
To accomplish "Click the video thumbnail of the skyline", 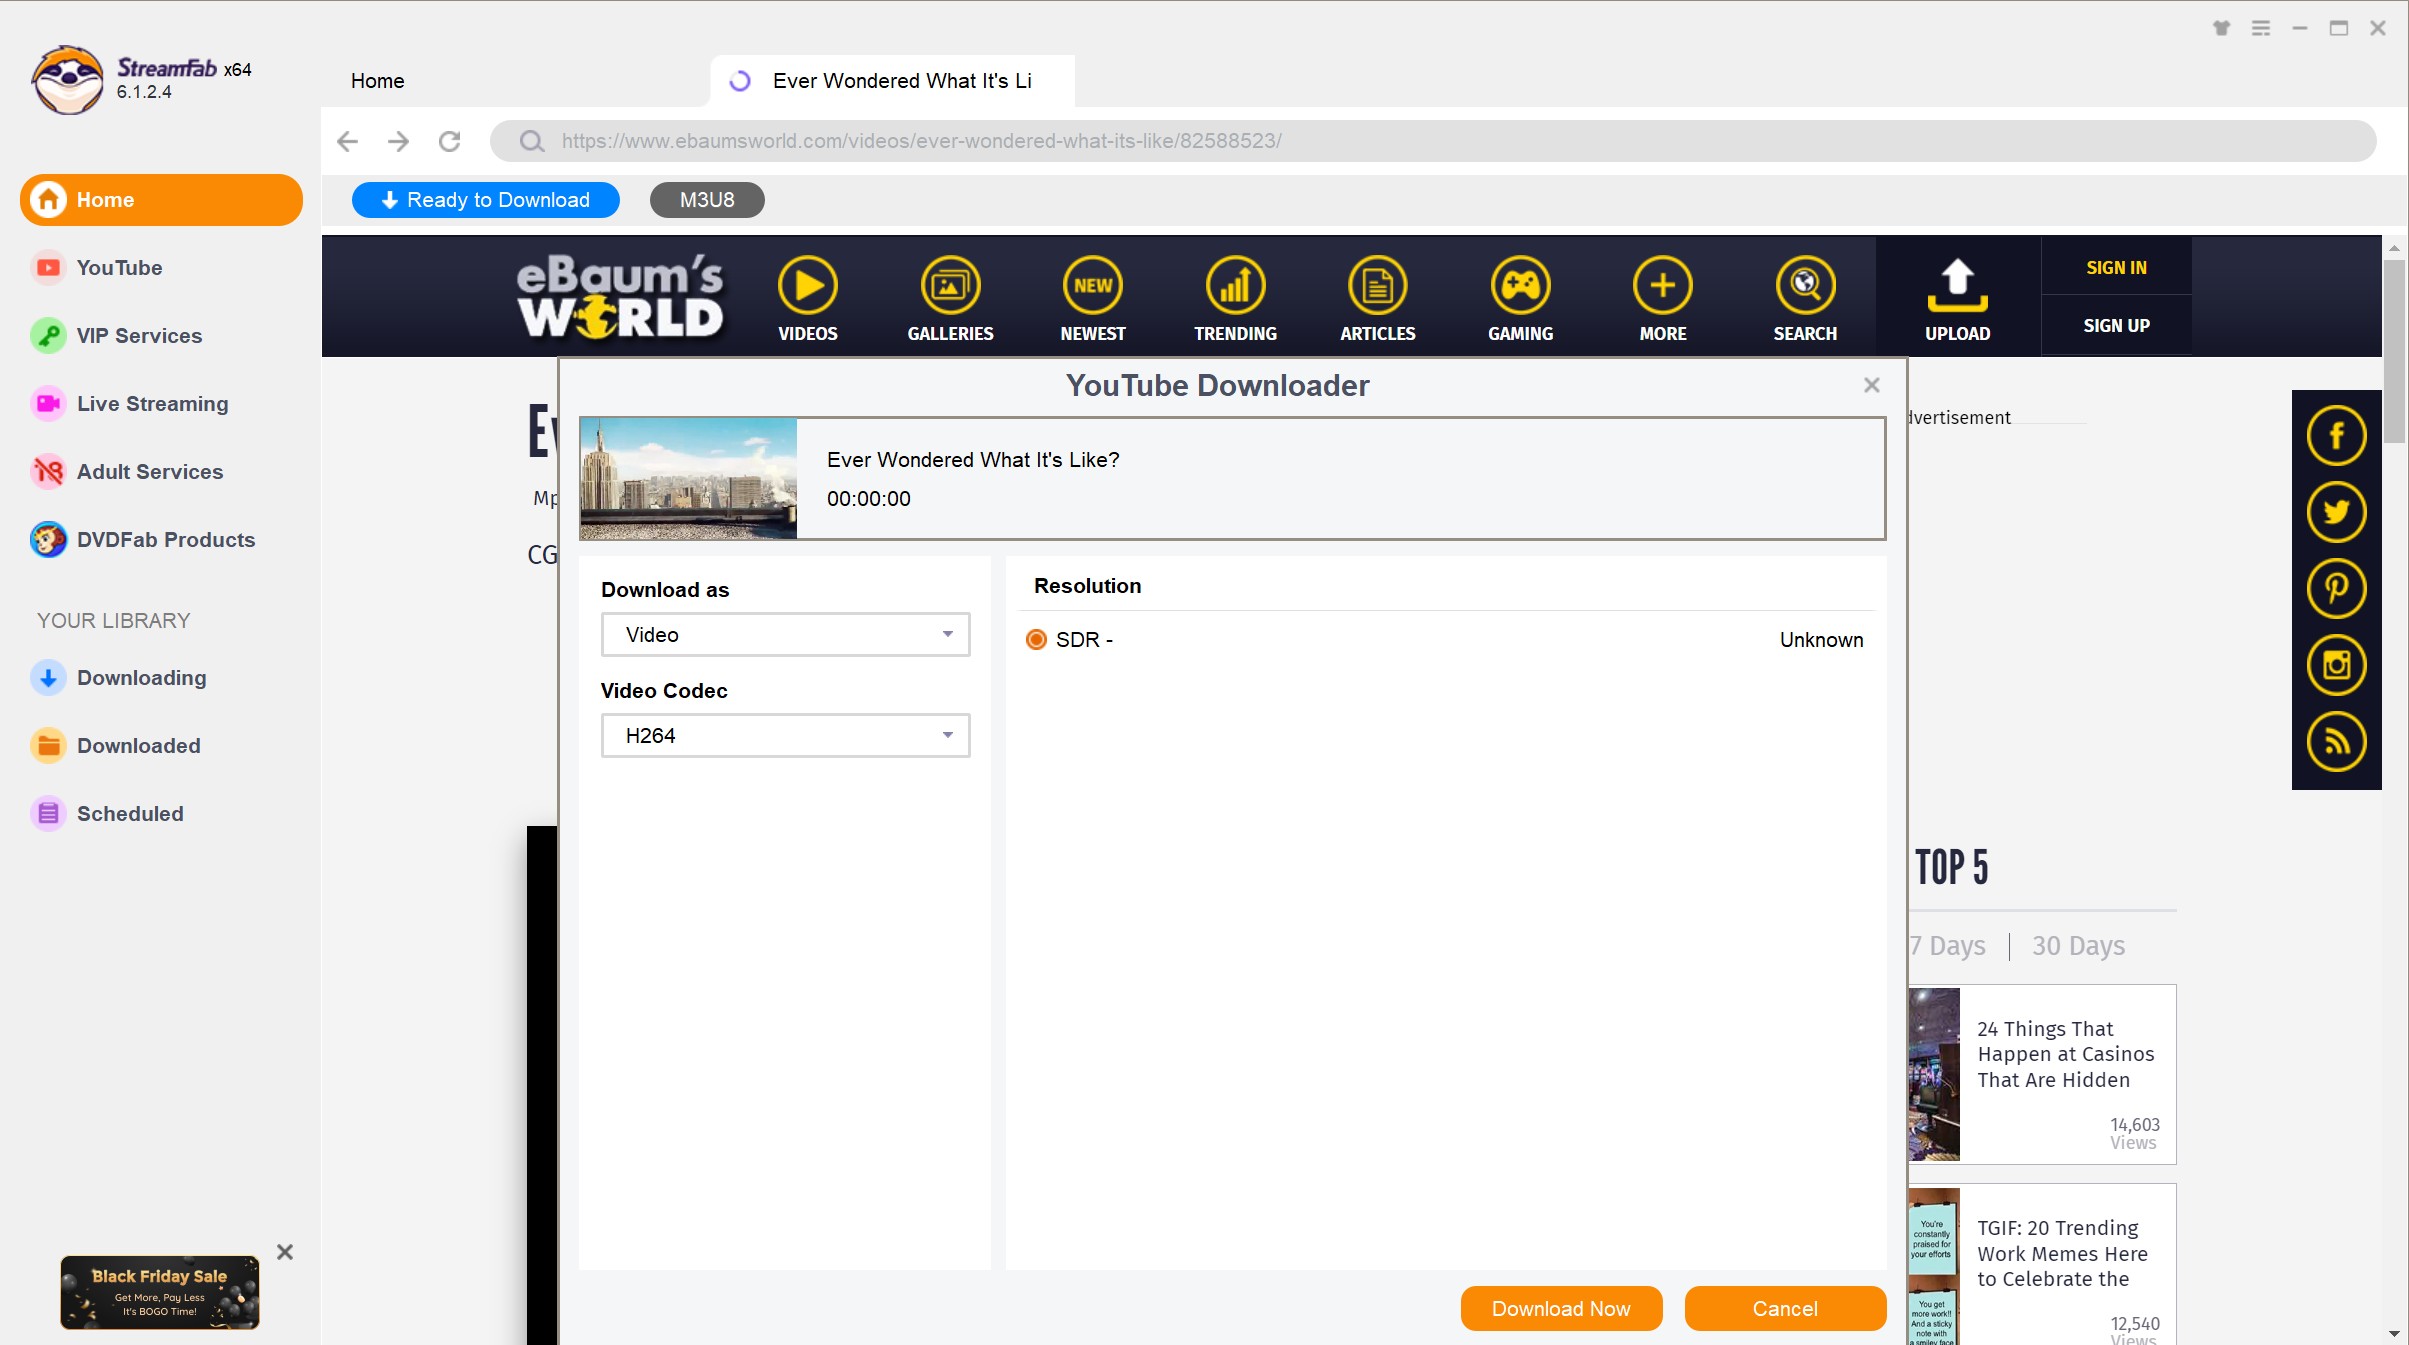I will (x=689, y=479).
